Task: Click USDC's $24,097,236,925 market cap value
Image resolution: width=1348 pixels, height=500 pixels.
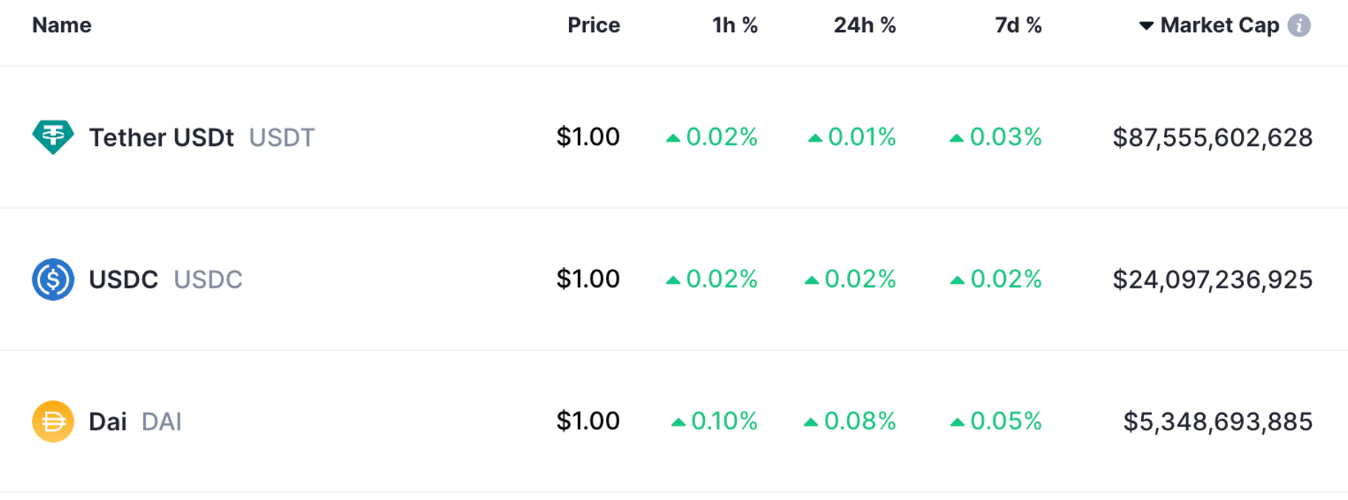Action: pos(1212,280)
